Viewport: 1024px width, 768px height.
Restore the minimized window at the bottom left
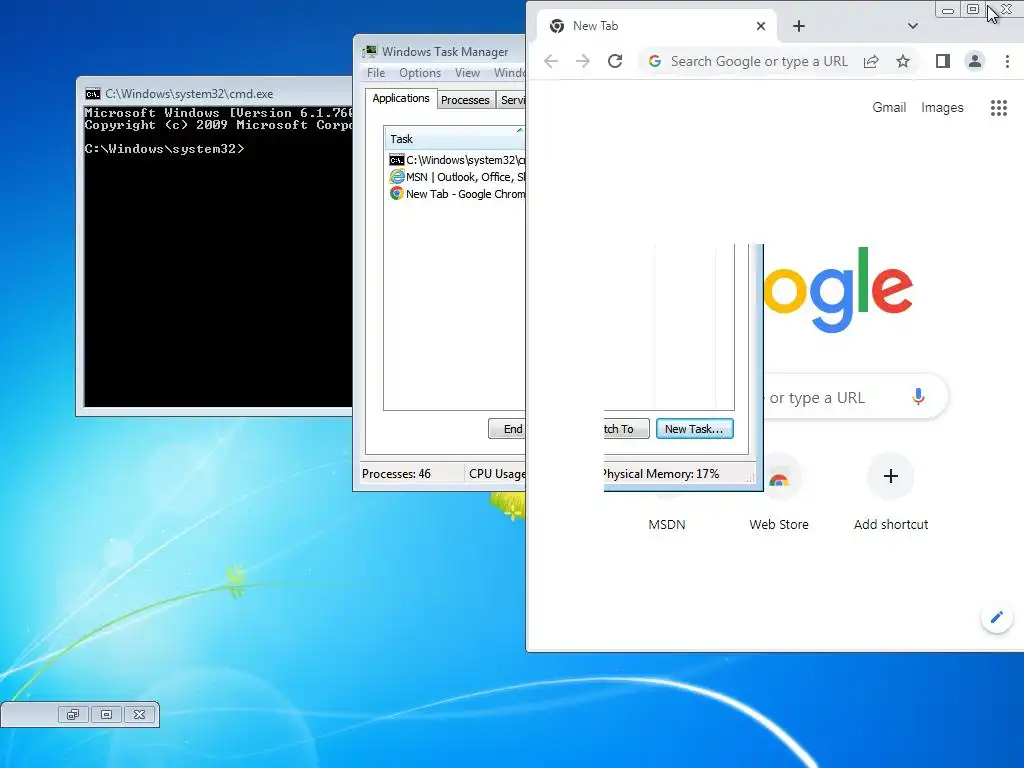click(72, 714)
